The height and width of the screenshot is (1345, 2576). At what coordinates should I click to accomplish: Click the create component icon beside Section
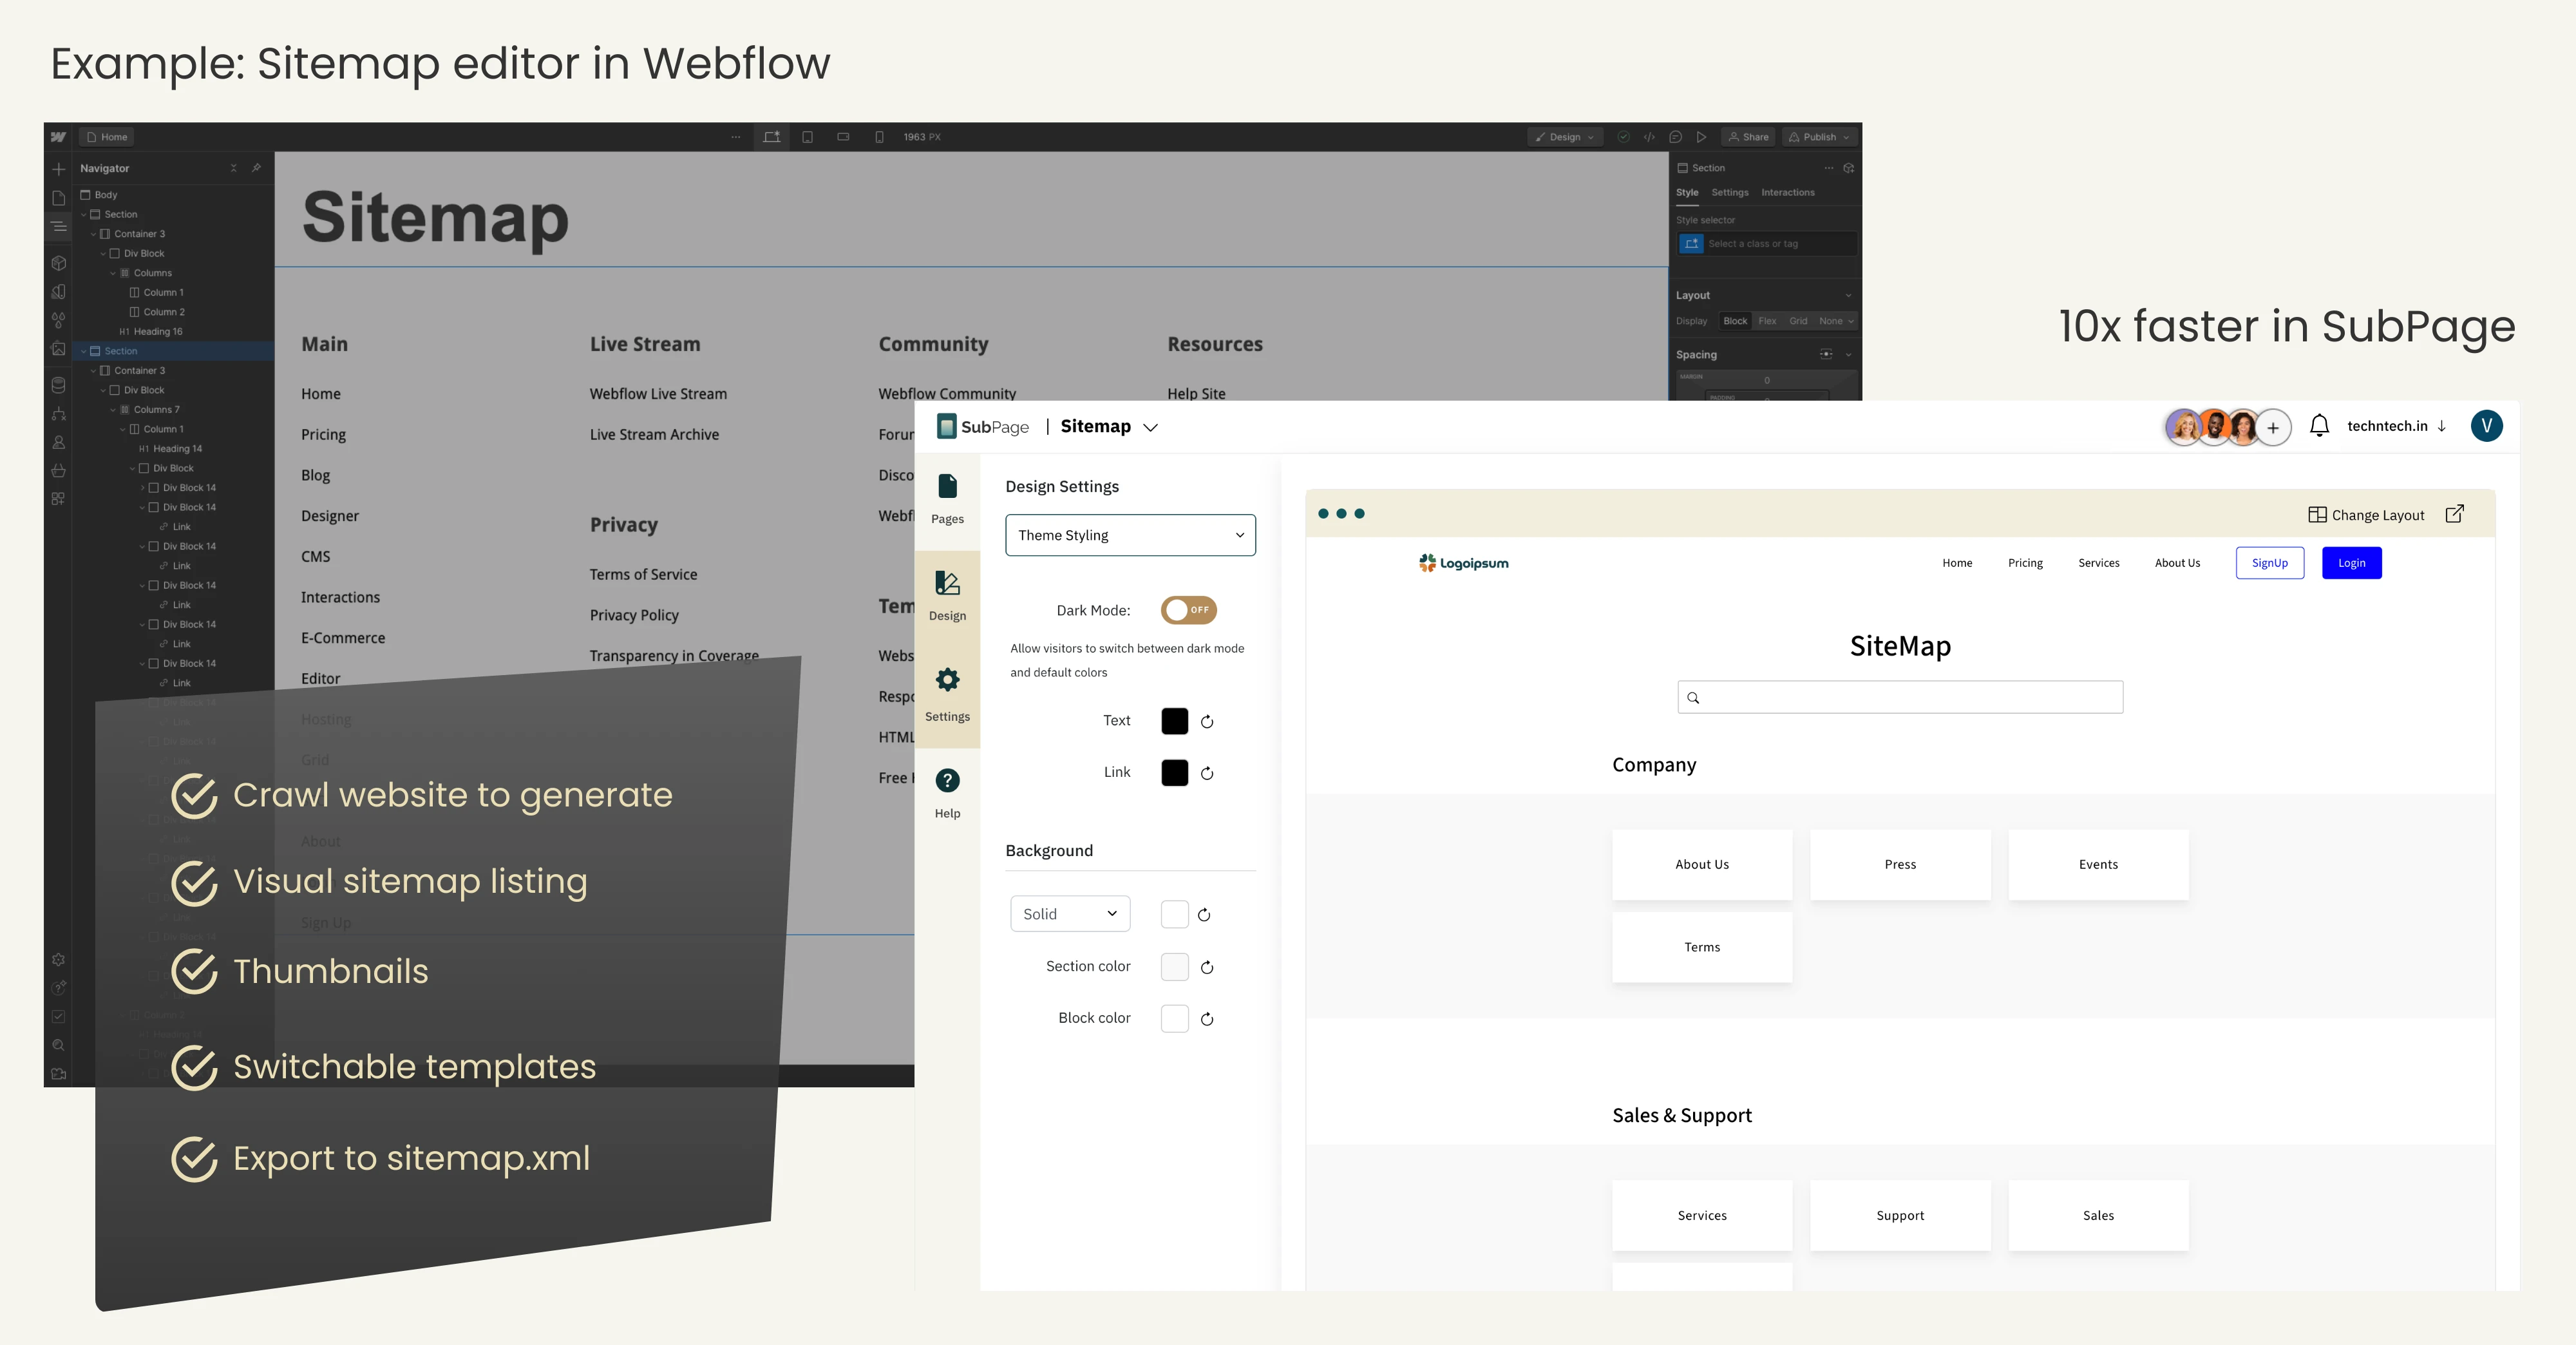(1848, 168)
